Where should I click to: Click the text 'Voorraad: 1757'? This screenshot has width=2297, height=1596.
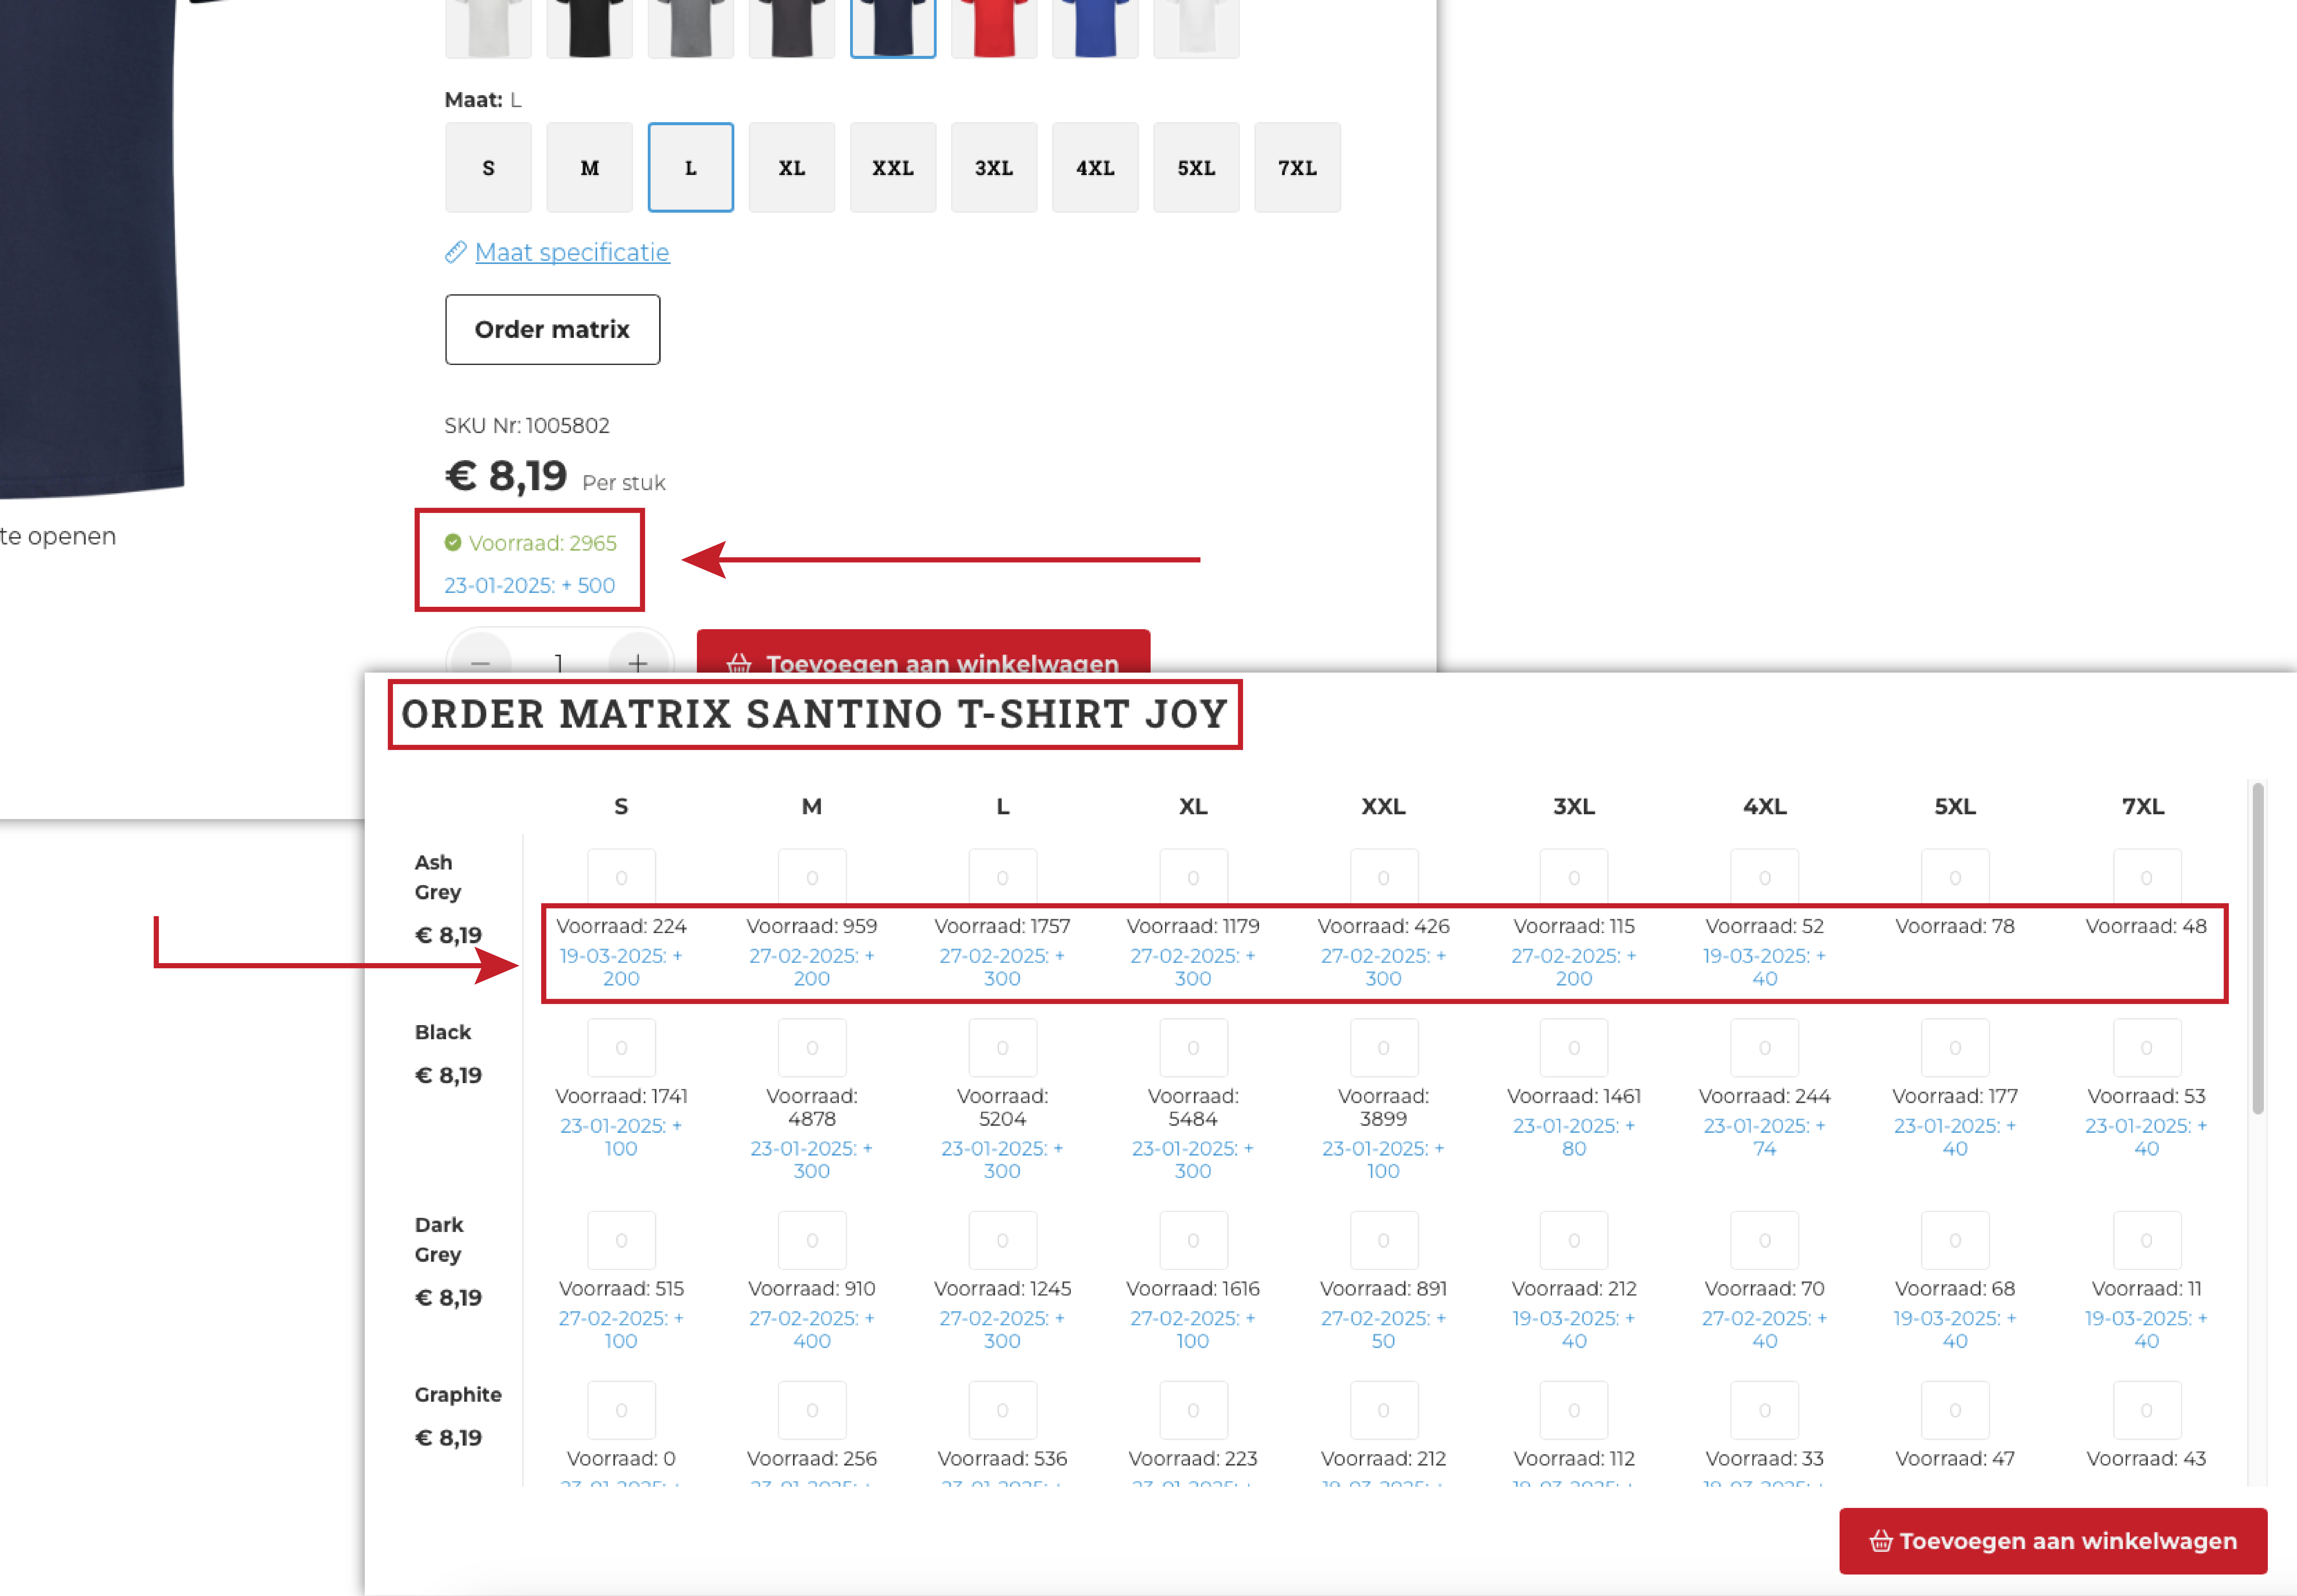pos(1003,926)
